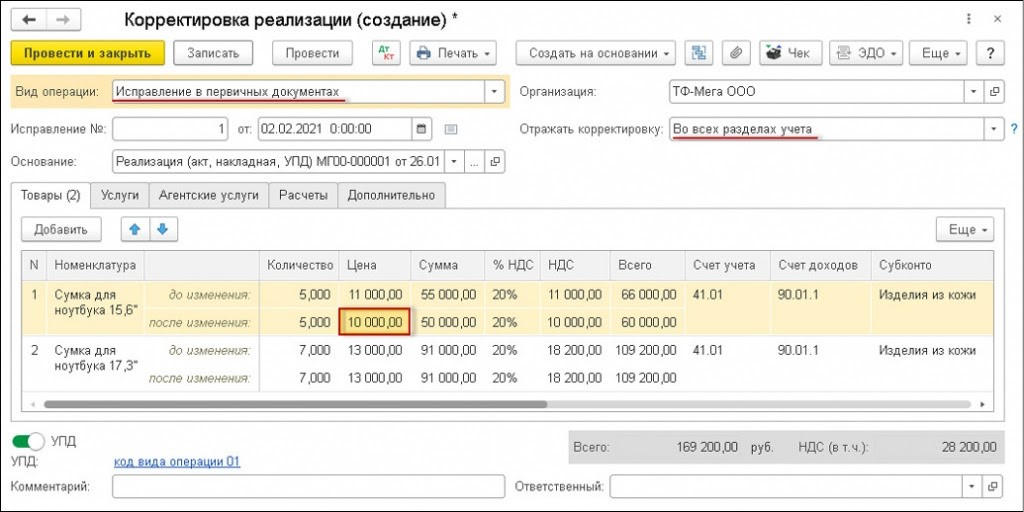Click into Комментарий text field
The width and height of the screenshot is (1024, 512).
click(x=308, y=487)
